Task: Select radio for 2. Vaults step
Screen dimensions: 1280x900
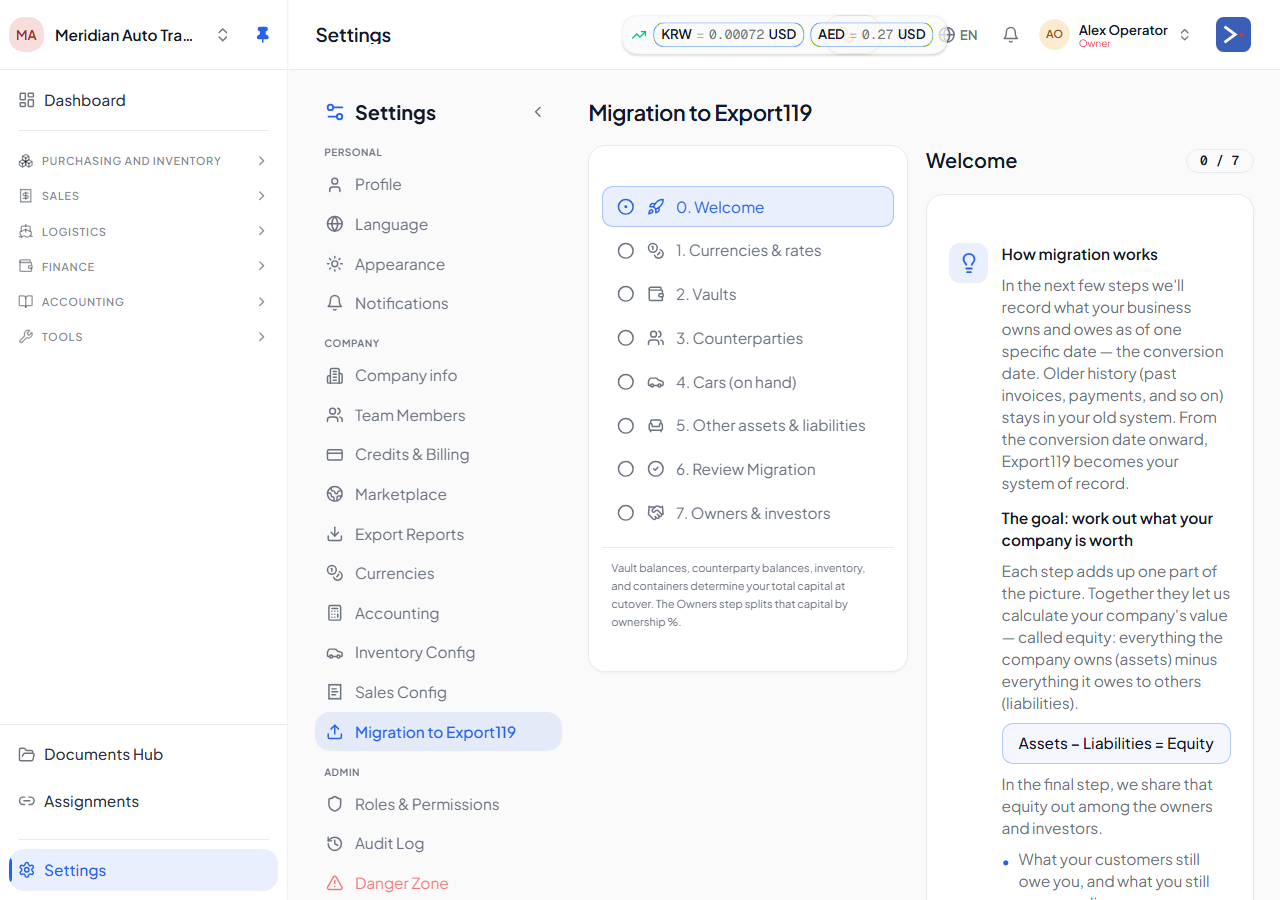Action: pyautogui.click(x=626, y=294)
